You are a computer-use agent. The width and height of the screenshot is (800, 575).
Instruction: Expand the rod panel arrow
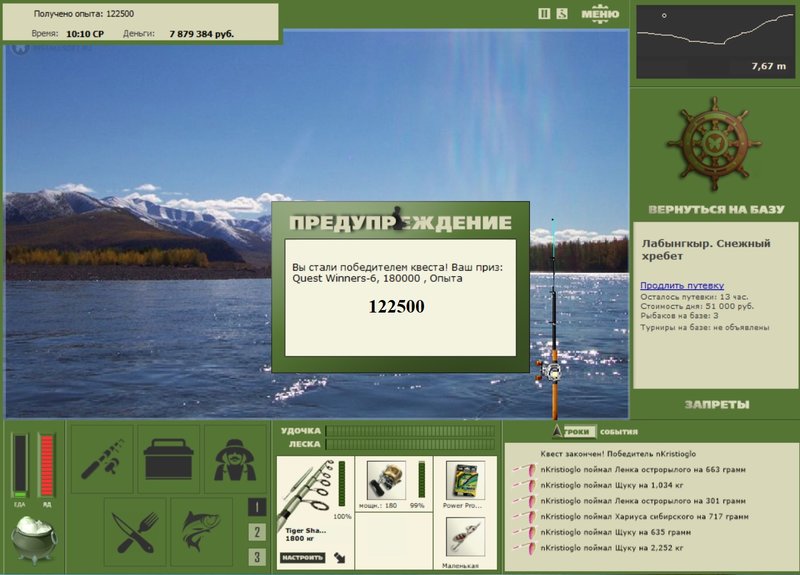point(340,558)
